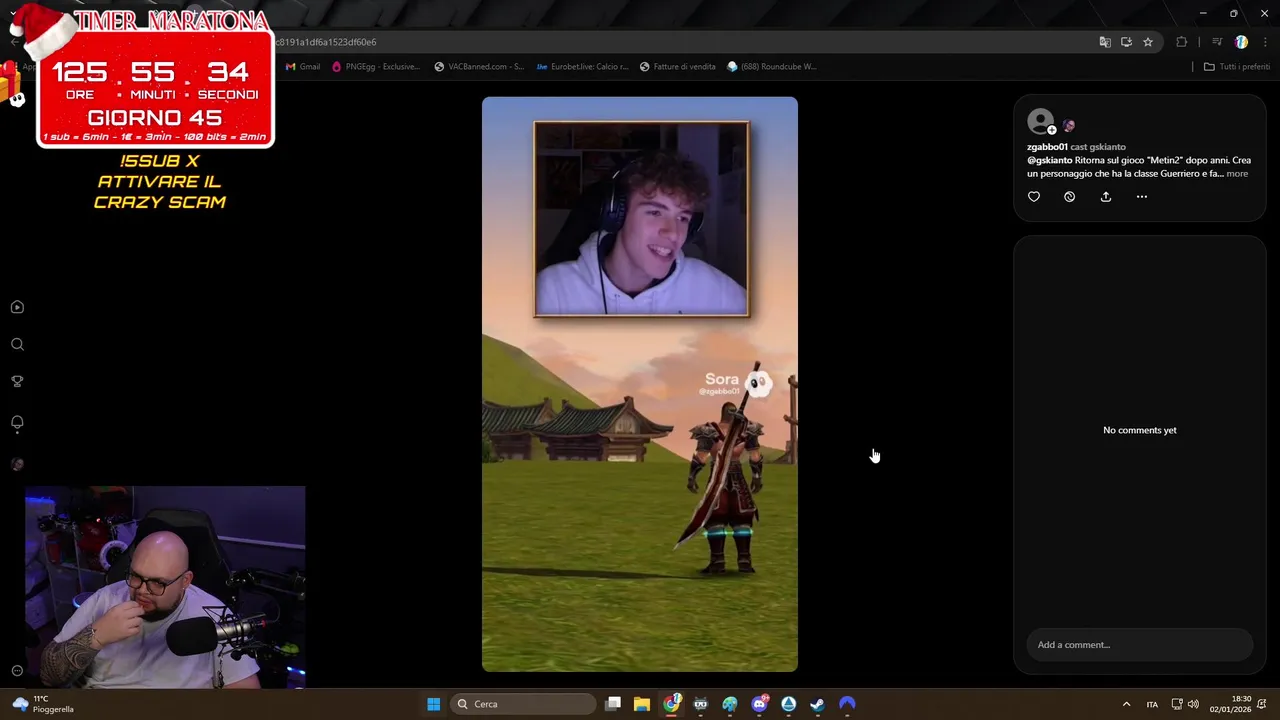Open the Roundcube webmail bookmark
Screen dimensions: 1280x720
(x=771, y=67)
